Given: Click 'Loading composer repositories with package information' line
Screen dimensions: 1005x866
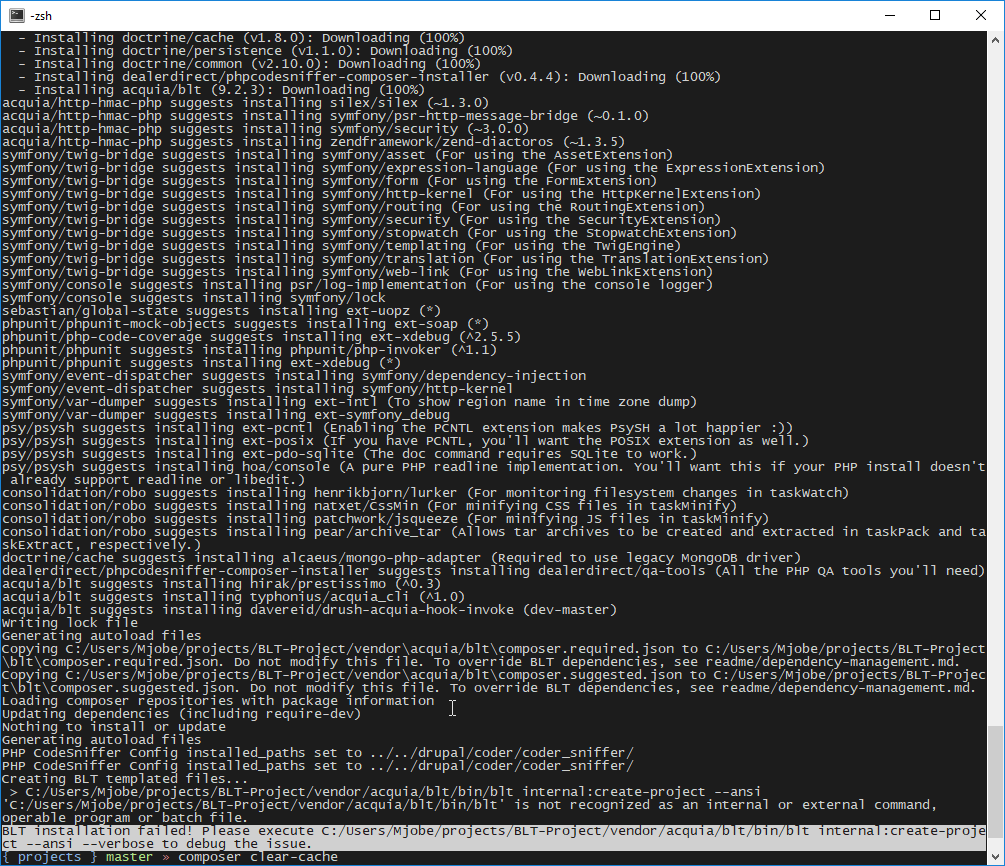Looking at the screenshot, I should click(x=218, y=701).
